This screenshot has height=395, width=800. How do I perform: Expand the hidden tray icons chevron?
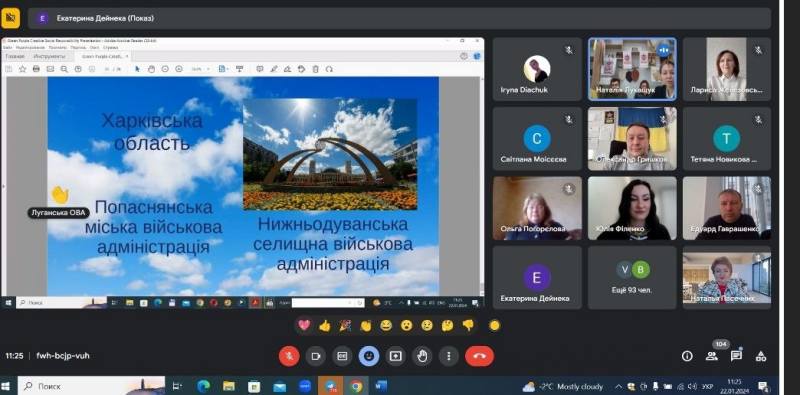tap(618, 386)
